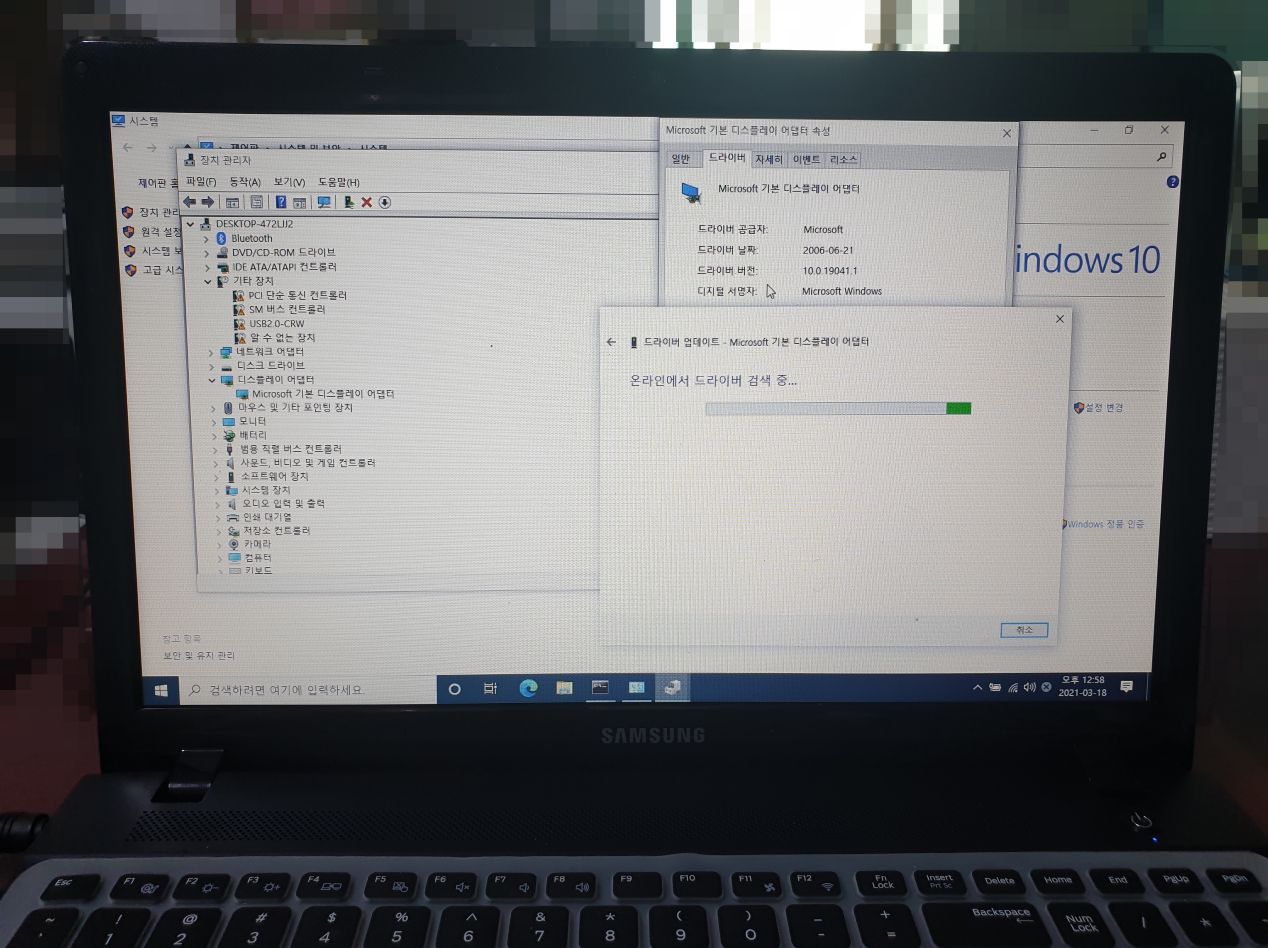Click the Cortana circle icon on taskbar

click(x=454, y=689)
